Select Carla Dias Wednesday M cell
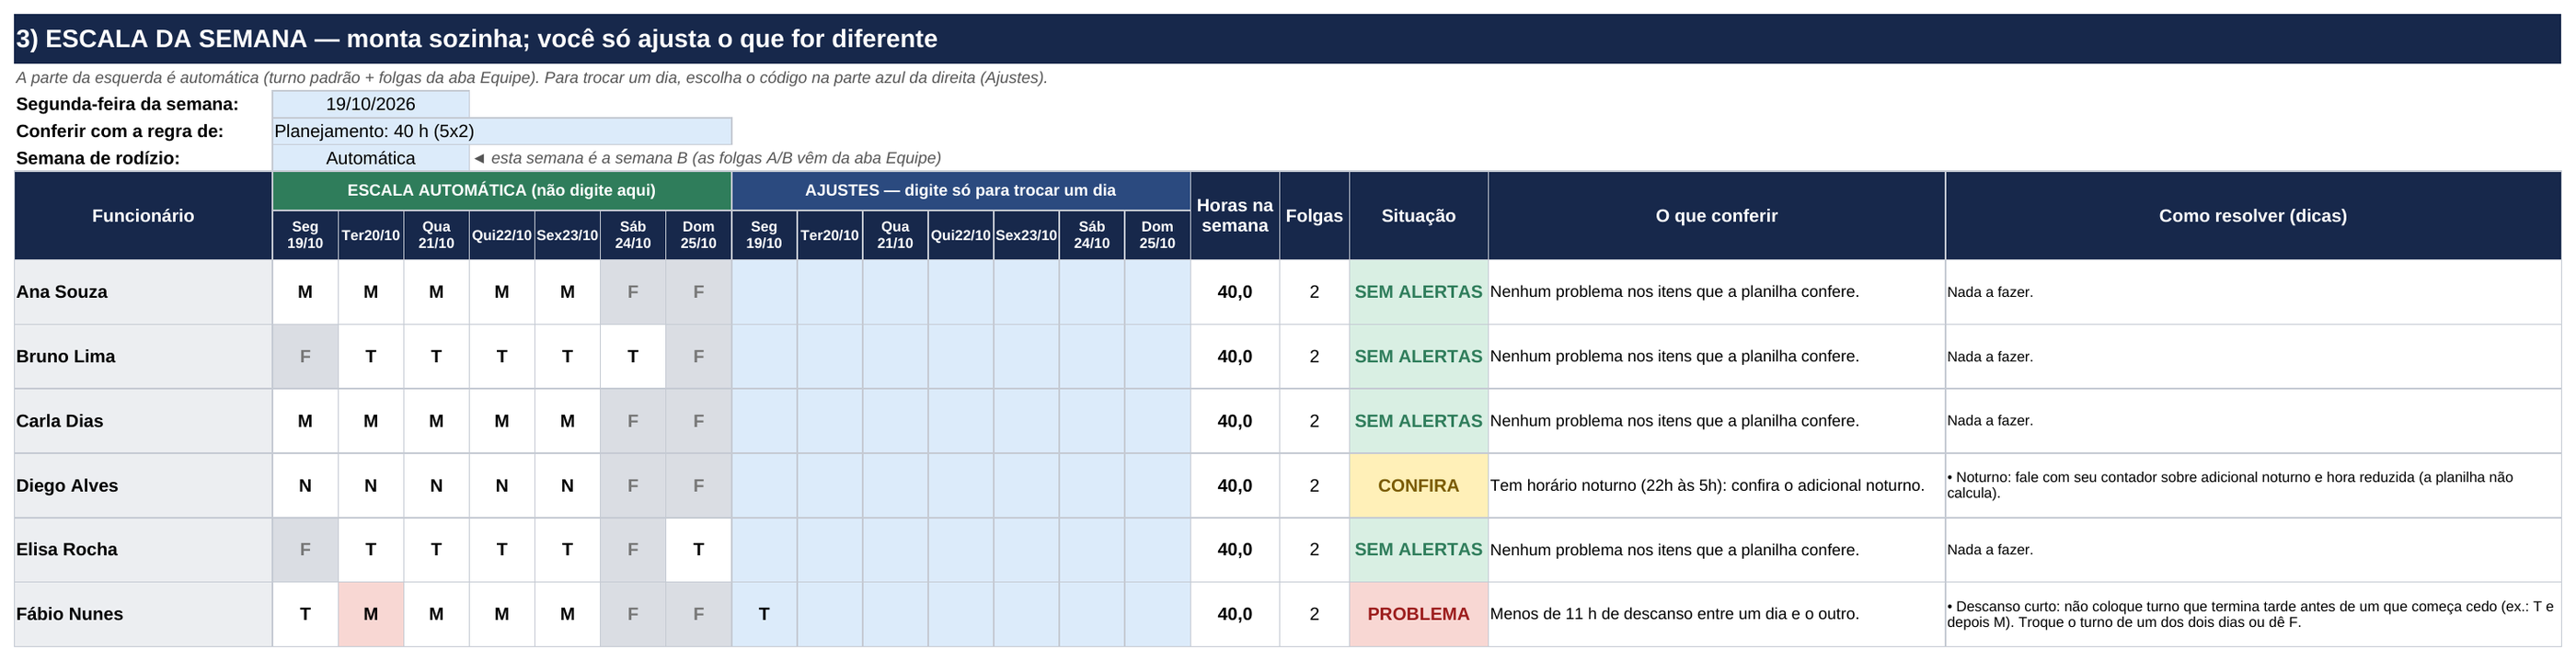This screenshot has height=661, width=2576. click(436, 421)
